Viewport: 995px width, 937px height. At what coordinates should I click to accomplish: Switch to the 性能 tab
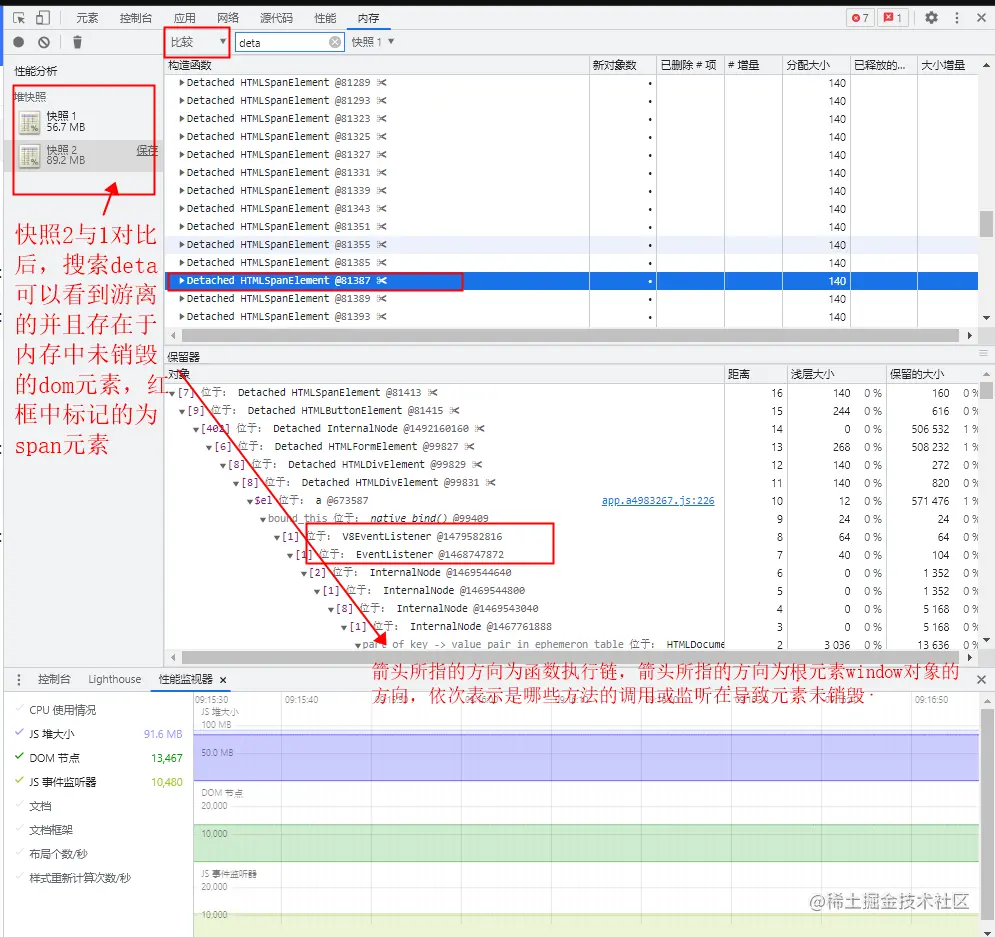pos(325,18)
